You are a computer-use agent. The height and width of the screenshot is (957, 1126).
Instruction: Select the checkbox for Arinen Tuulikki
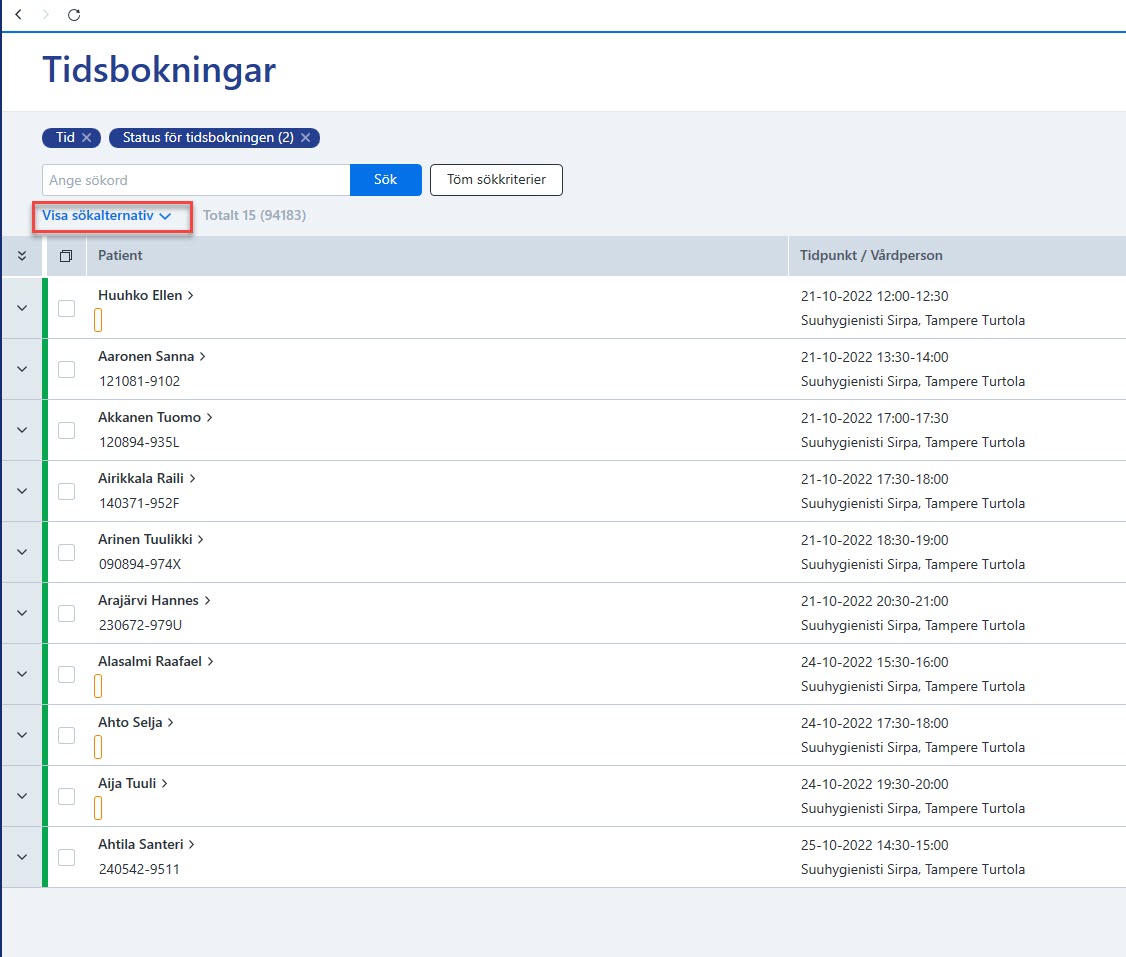pos(66,552)
